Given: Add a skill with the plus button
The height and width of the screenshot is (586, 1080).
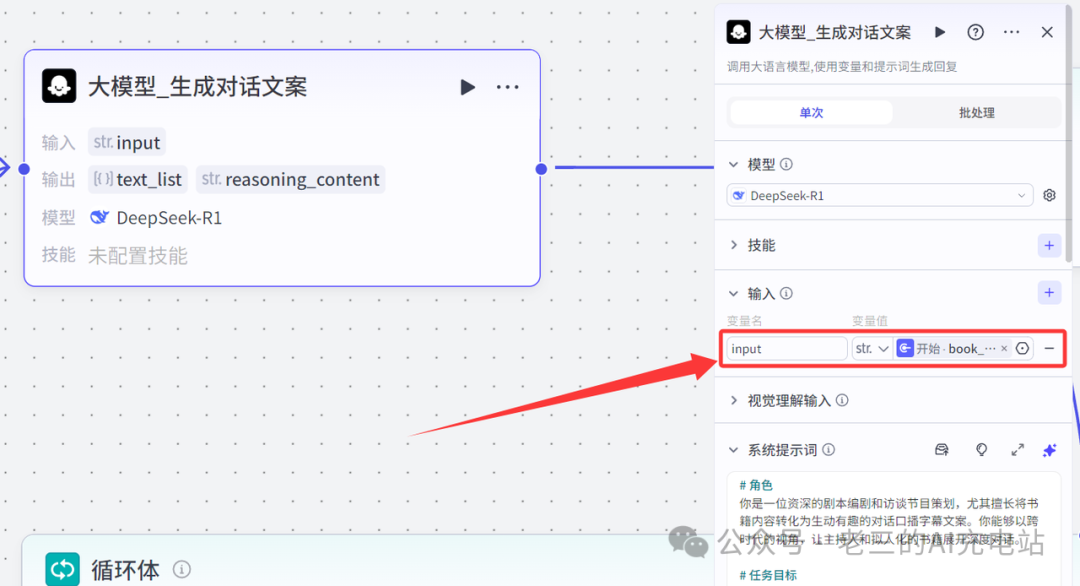Looking at the screenshot, I should (1049, 245).
